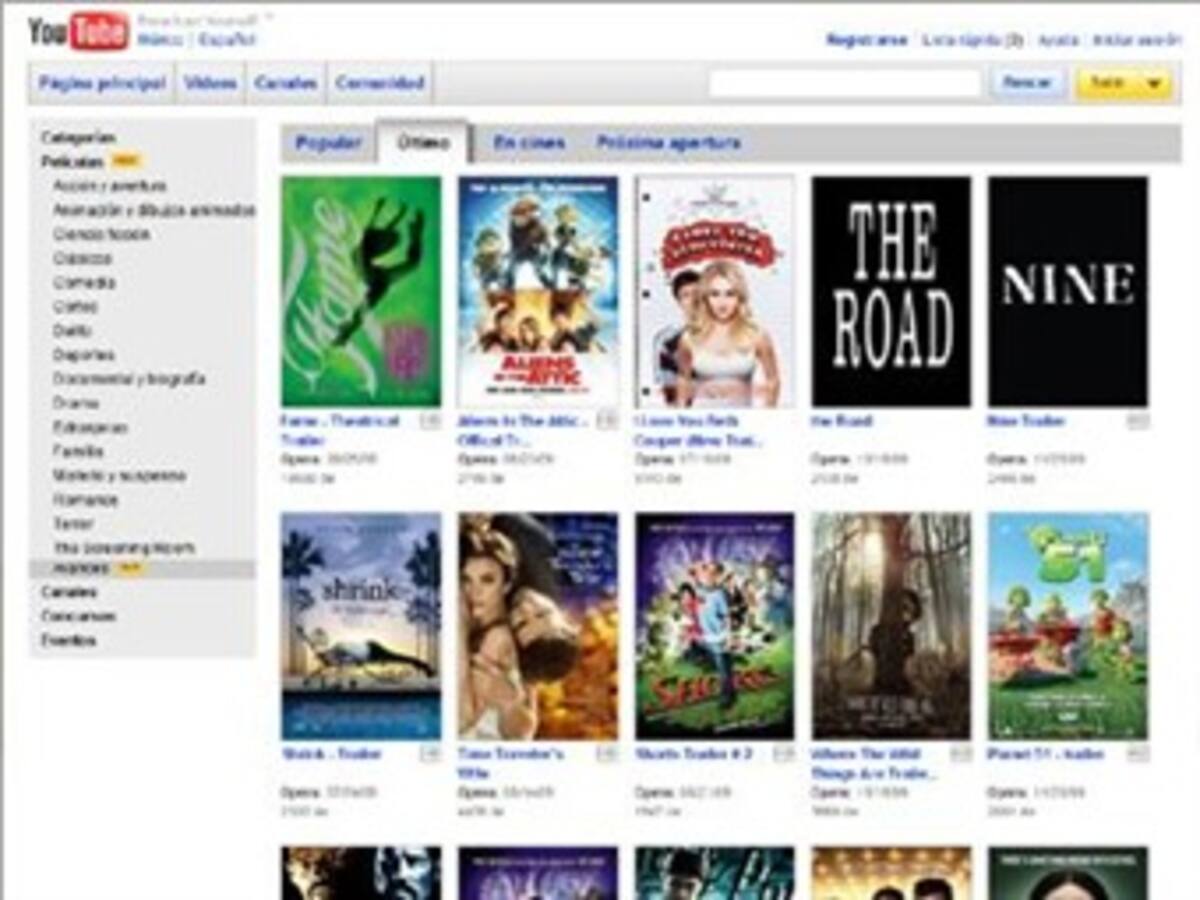Choose Misterio y suspenso category
The height and width of the screenshot is (900, 1200).
tap(119, 476)
